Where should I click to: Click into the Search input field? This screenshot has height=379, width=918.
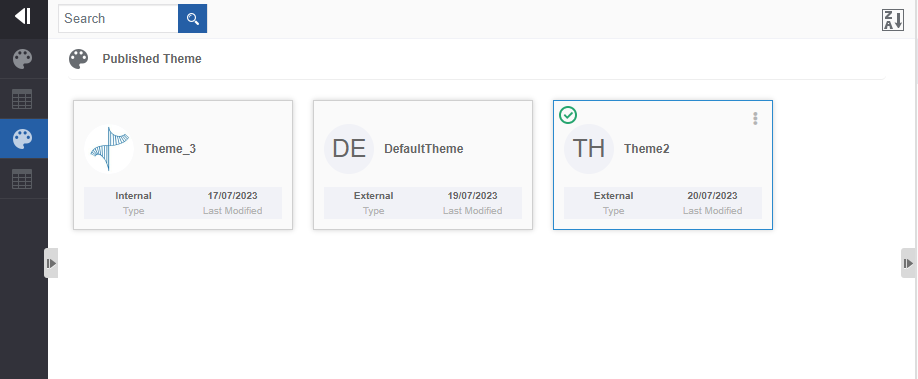(118, 19)
